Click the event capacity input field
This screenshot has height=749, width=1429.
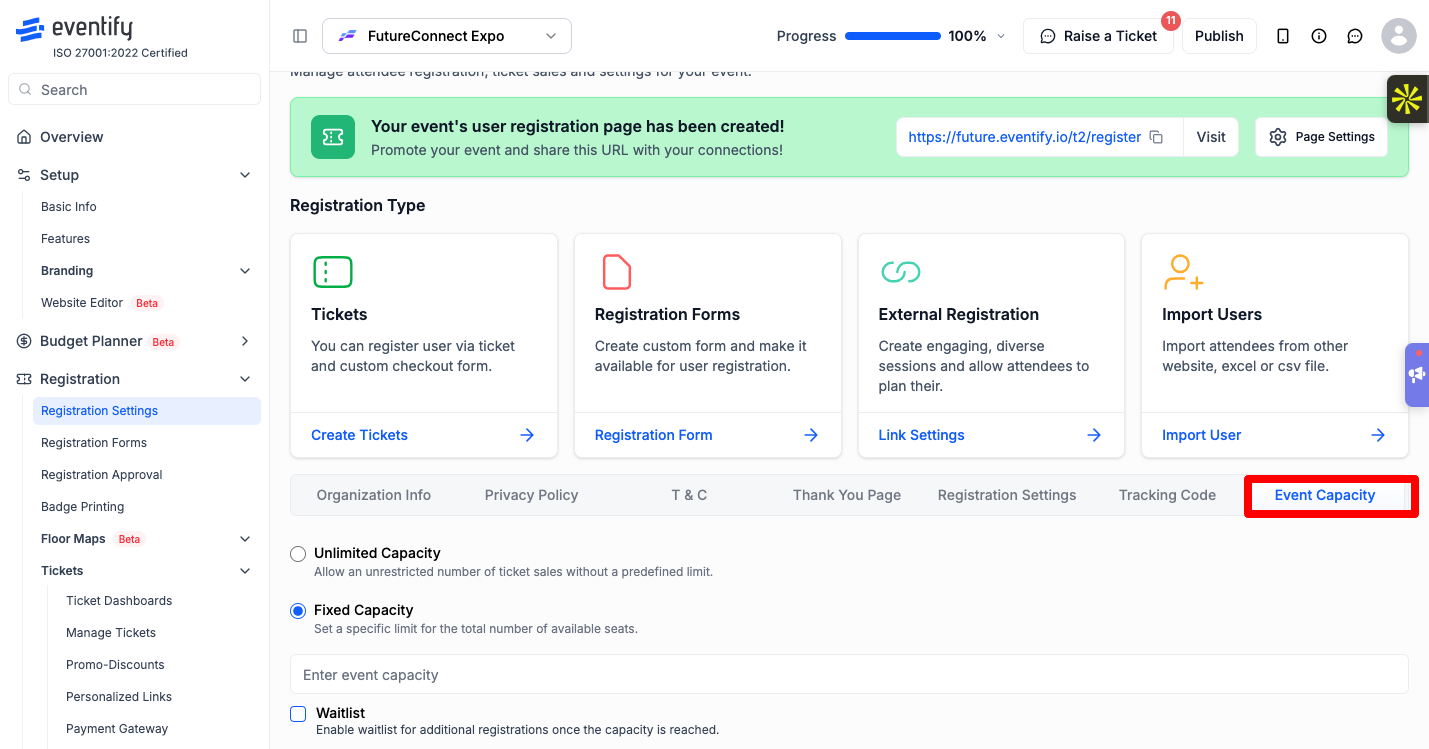click(849, 675)
